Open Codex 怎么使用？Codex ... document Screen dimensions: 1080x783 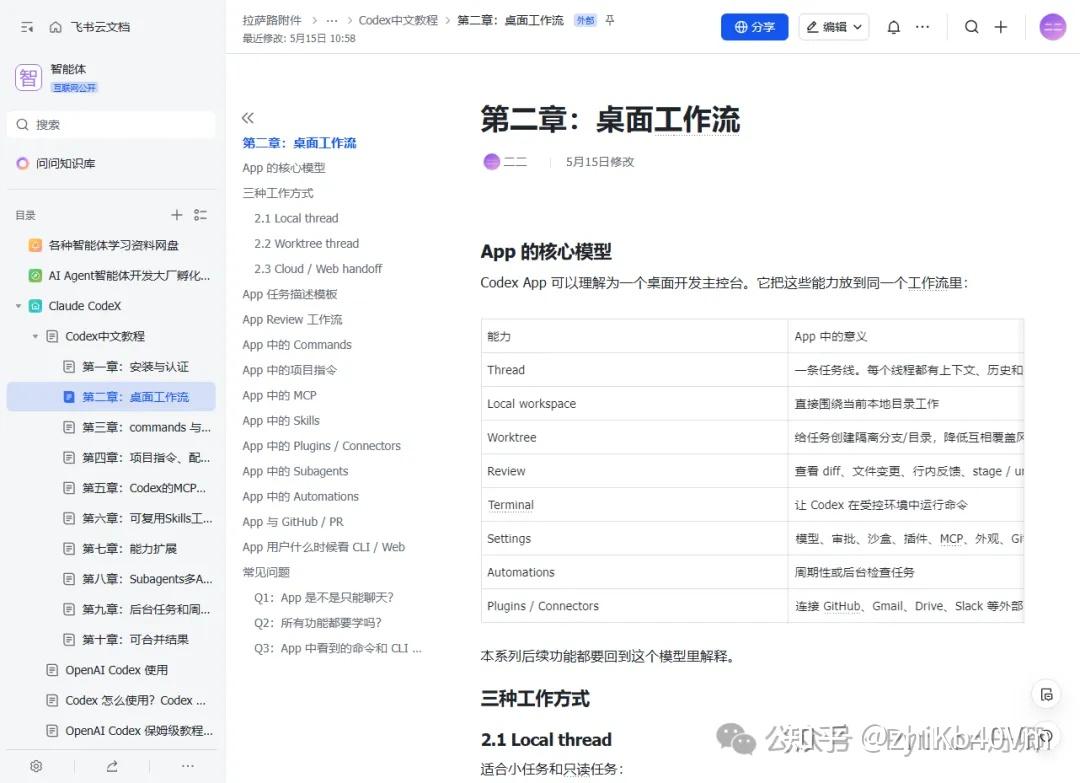[x=112, y=700]
